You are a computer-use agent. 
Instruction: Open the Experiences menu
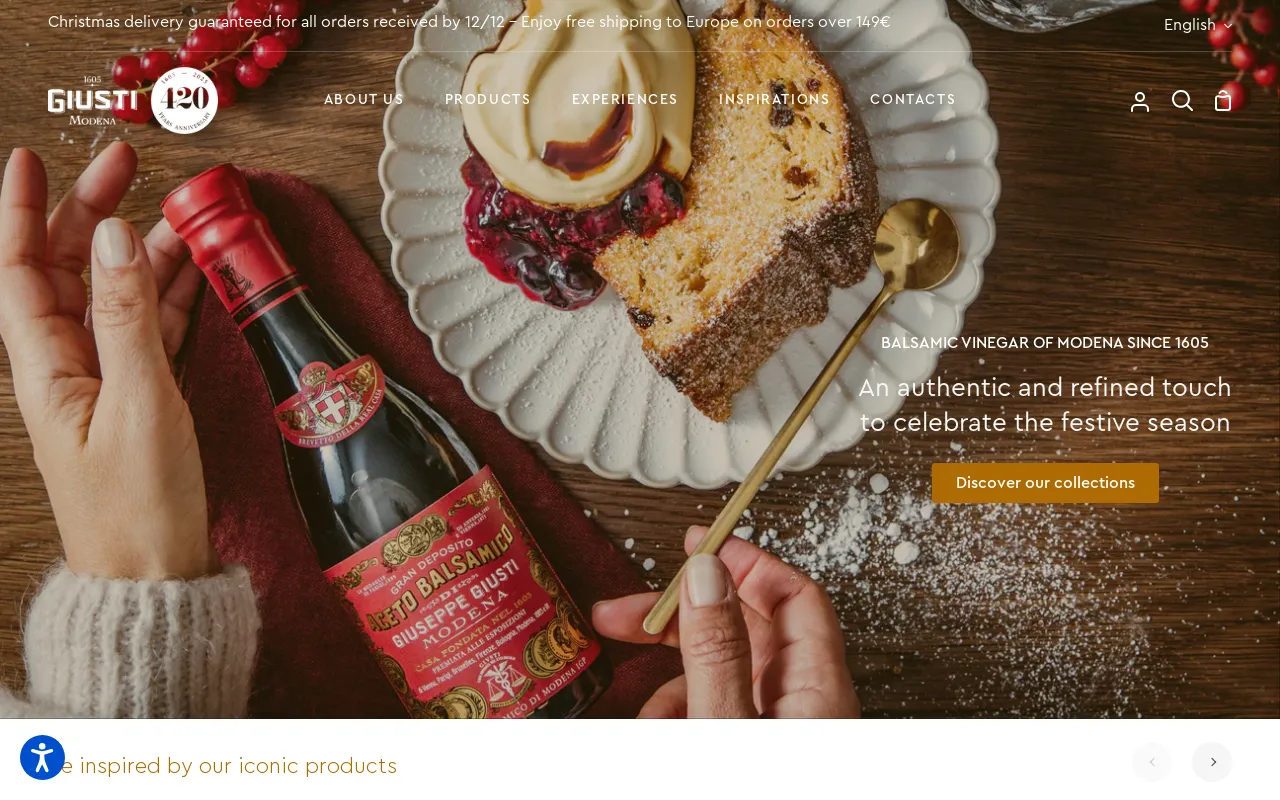pos(625,100)
